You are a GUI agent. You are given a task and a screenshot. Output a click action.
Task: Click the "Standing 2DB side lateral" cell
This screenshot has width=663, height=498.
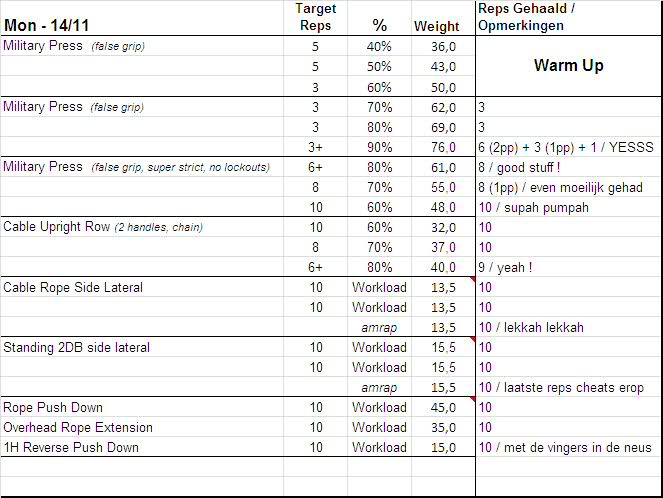(x=80, y=347)
